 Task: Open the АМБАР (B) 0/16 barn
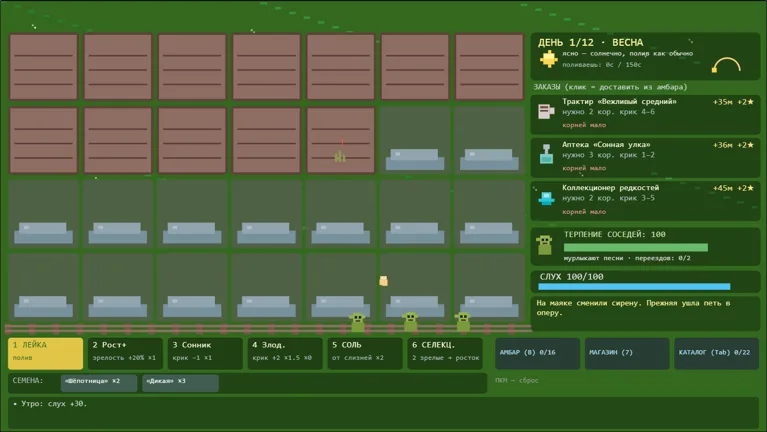[x=537, y=353]
